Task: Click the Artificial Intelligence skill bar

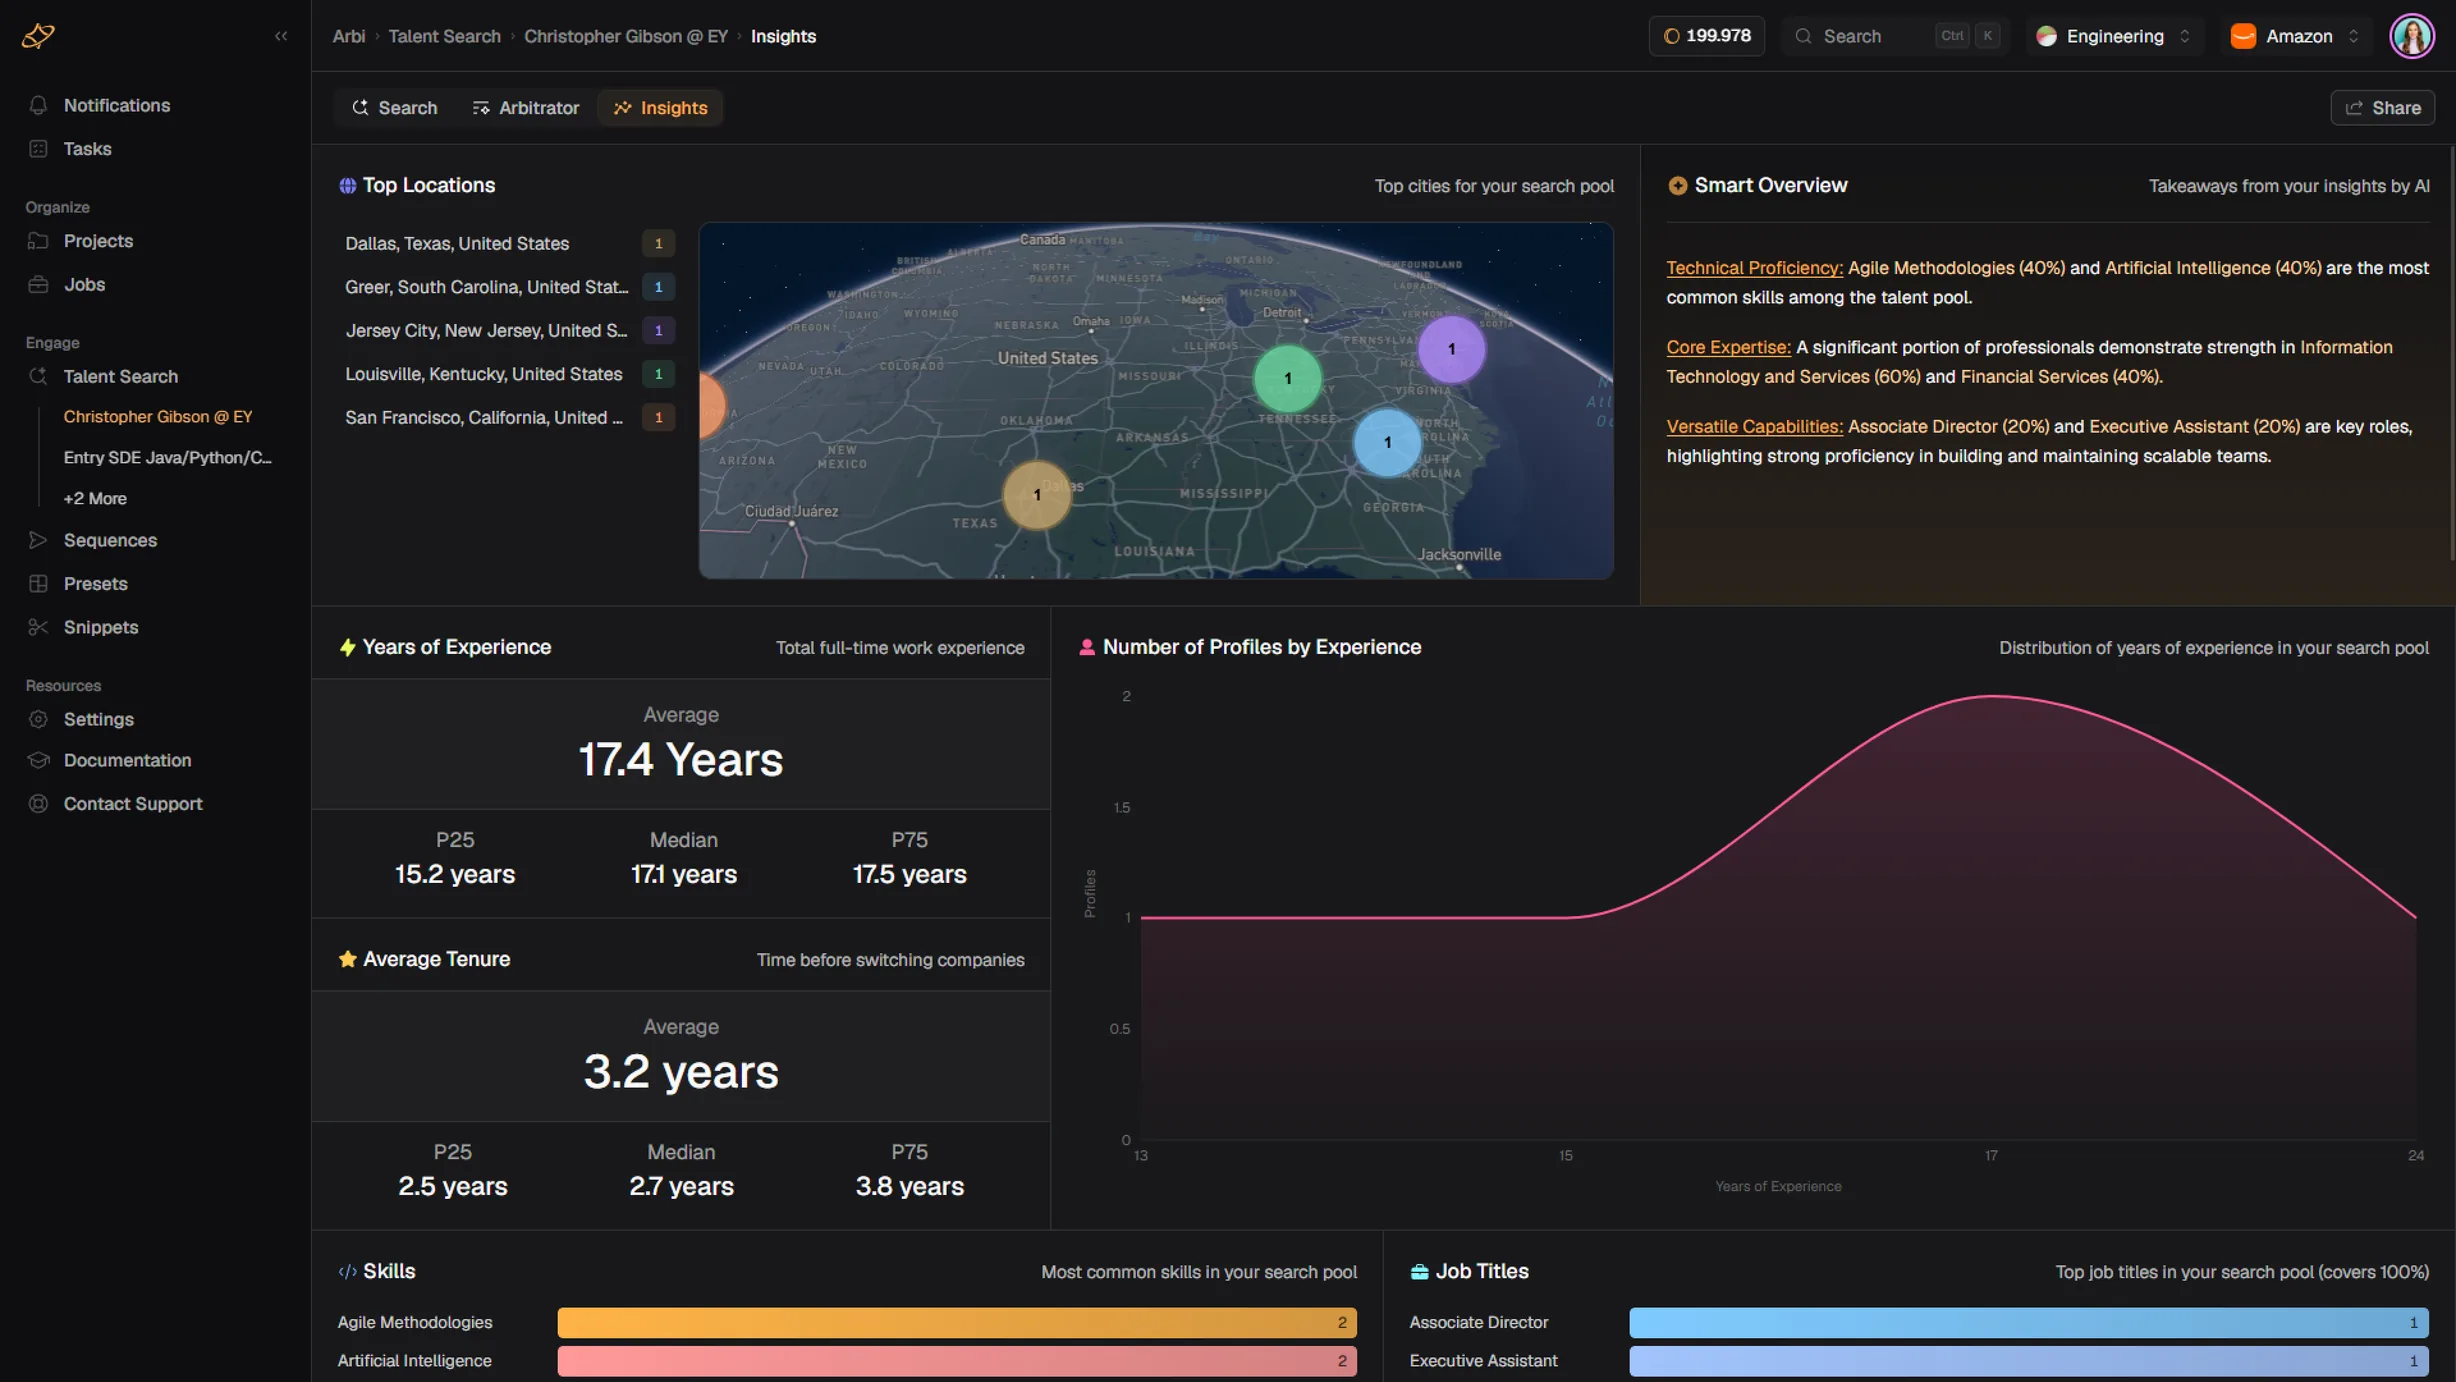Action: click(x=957, y=1360)
